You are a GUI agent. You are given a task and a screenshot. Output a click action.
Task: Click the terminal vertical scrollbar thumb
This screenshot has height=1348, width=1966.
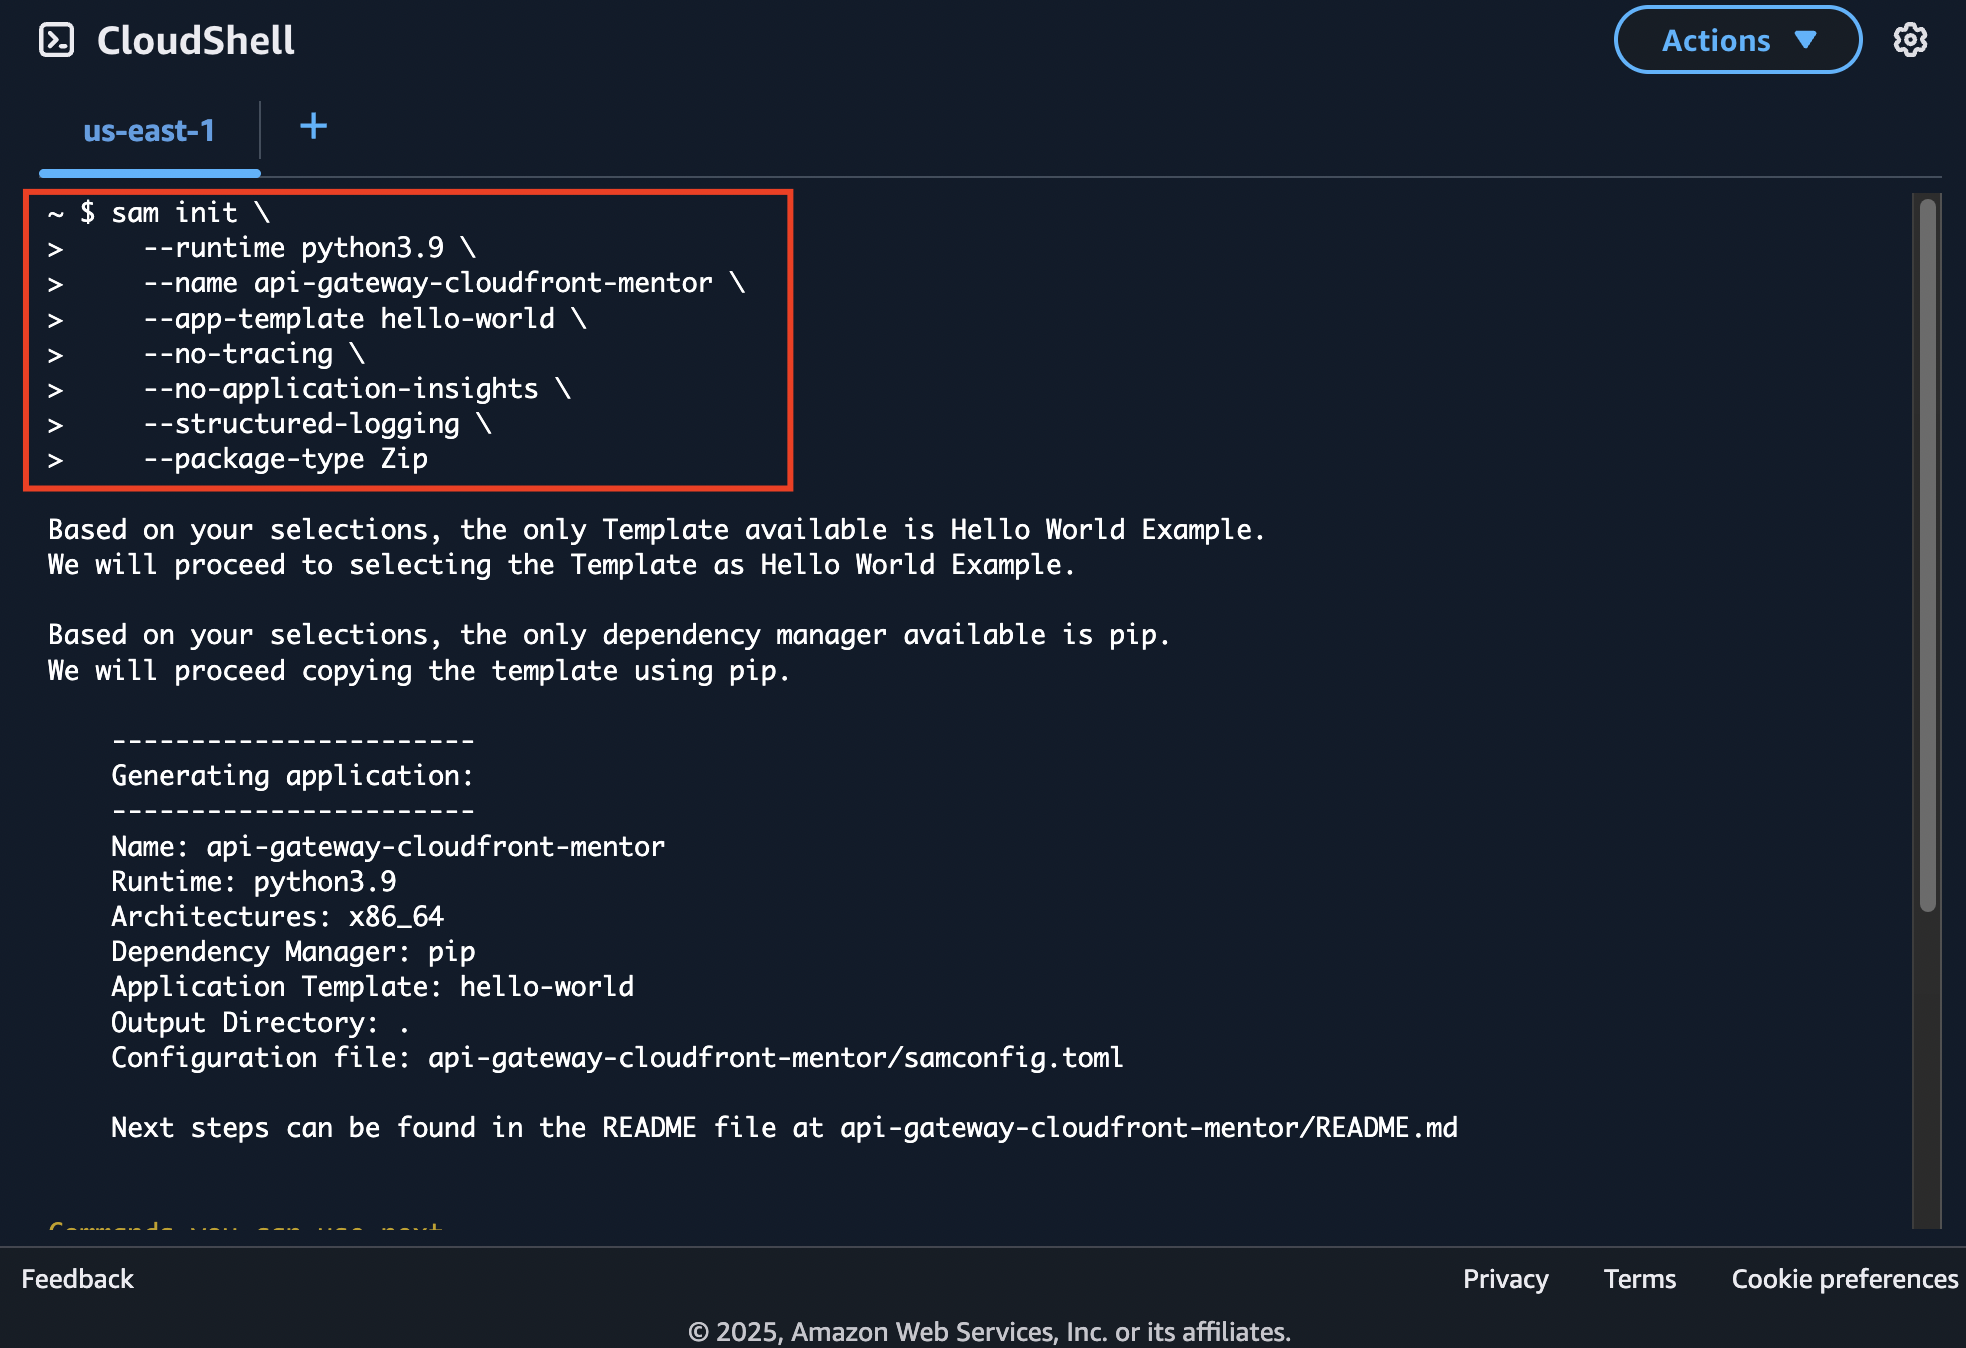pyautogui.click(x=1927, y=555)
